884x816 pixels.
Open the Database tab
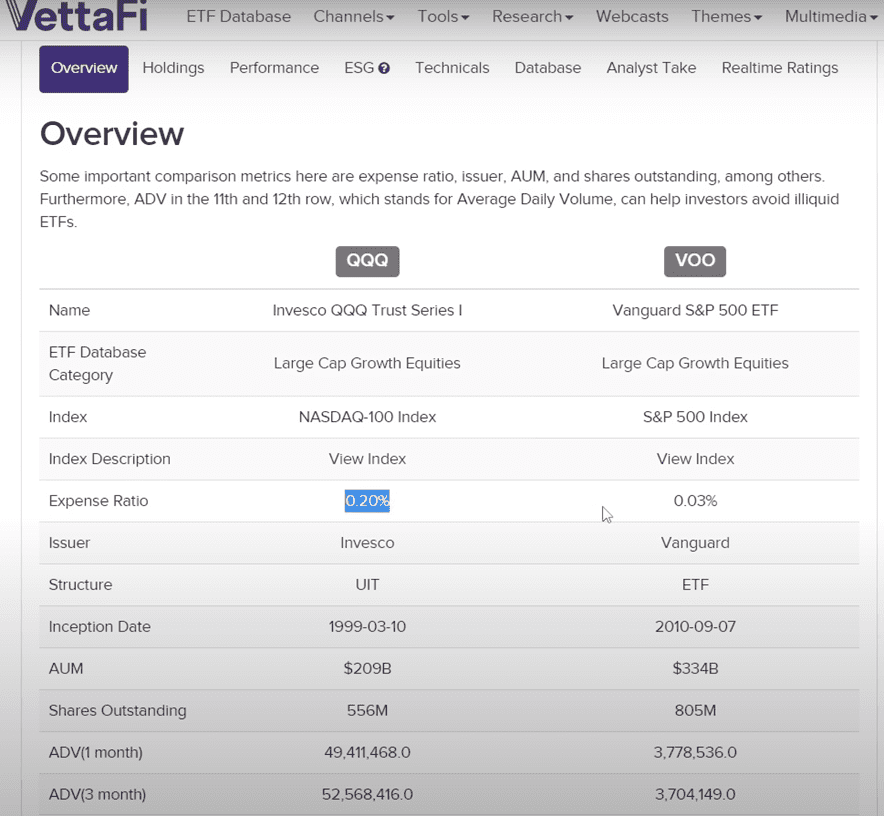pos(547,68)
